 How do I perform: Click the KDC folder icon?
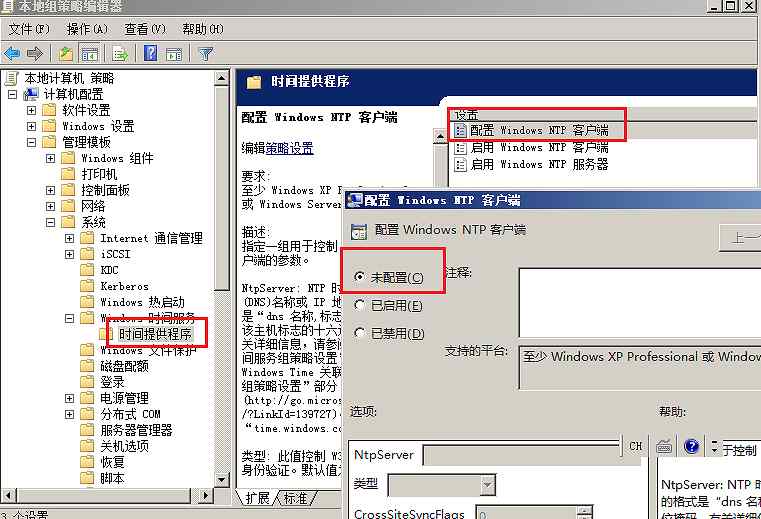(87, 270)
